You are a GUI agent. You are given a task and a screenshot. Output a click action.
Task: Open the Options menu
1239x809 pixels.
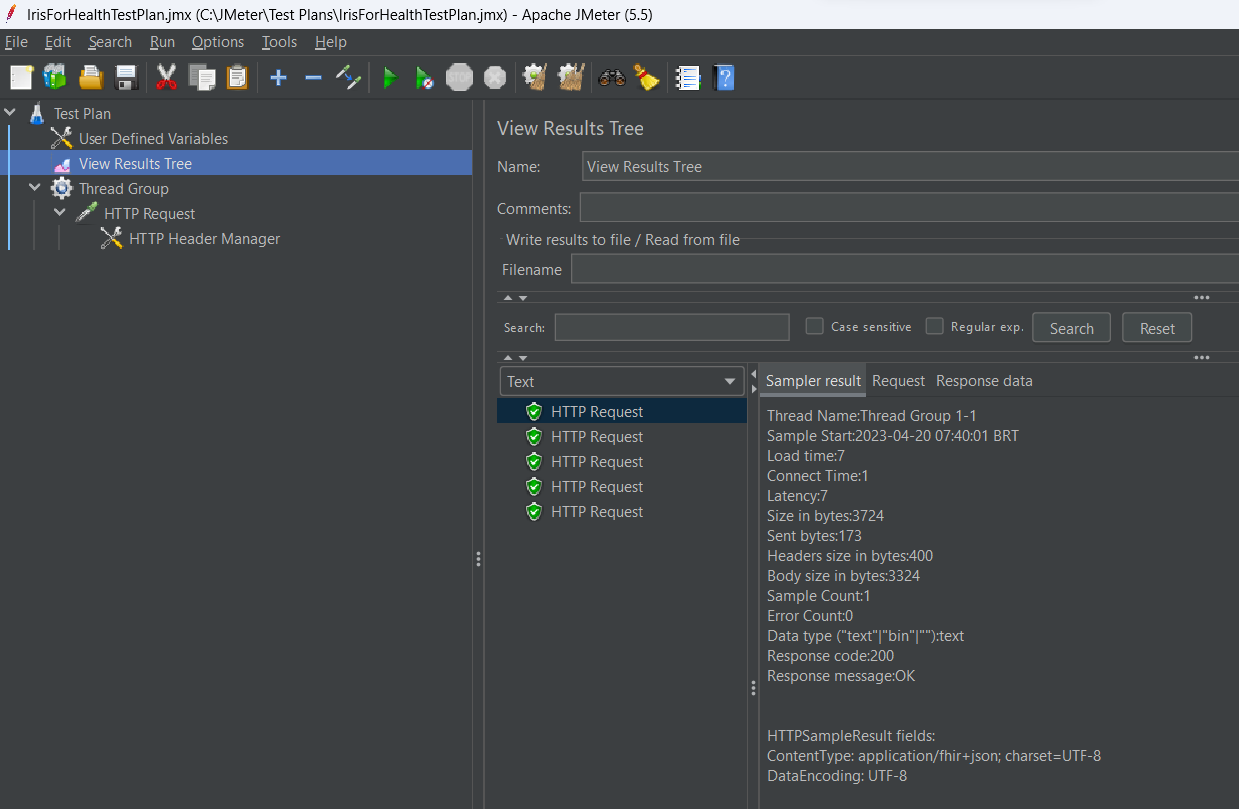pos(217,42)
